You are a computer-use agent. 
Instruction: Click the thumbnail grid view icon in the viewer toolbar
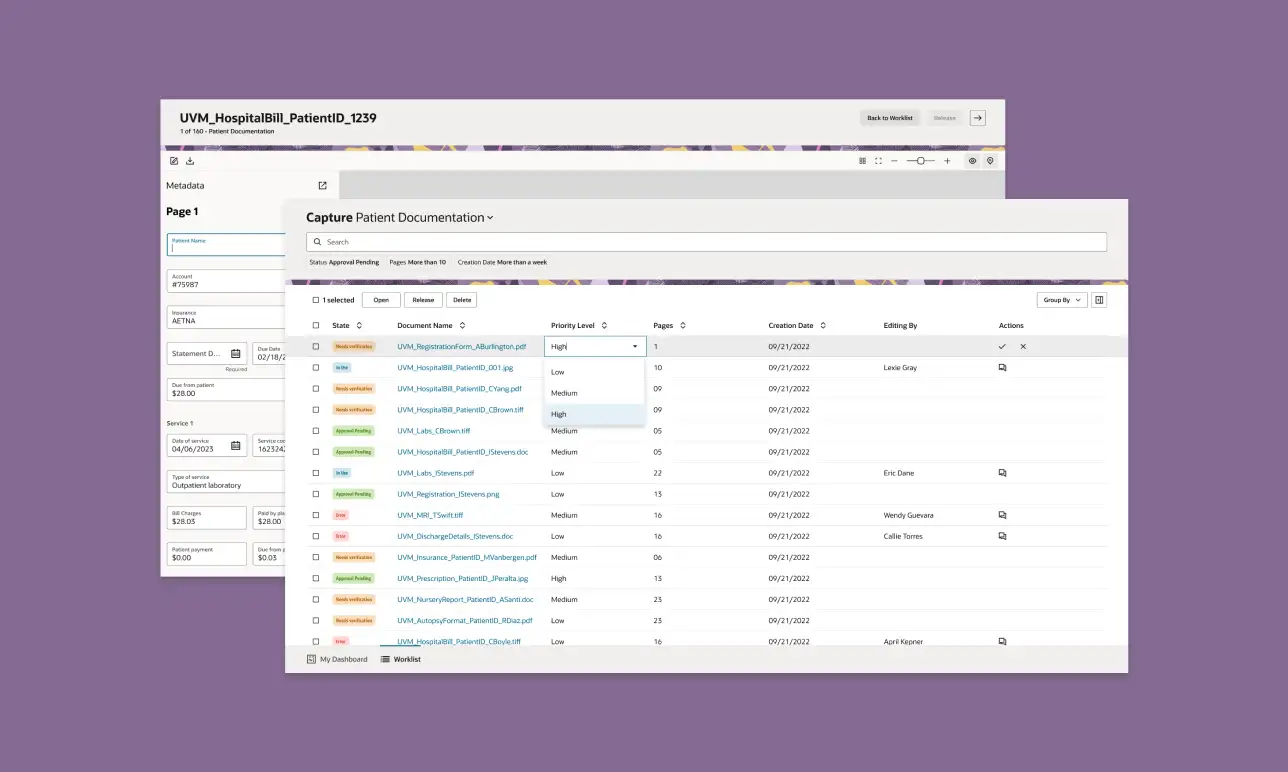[x=863, y=161]
